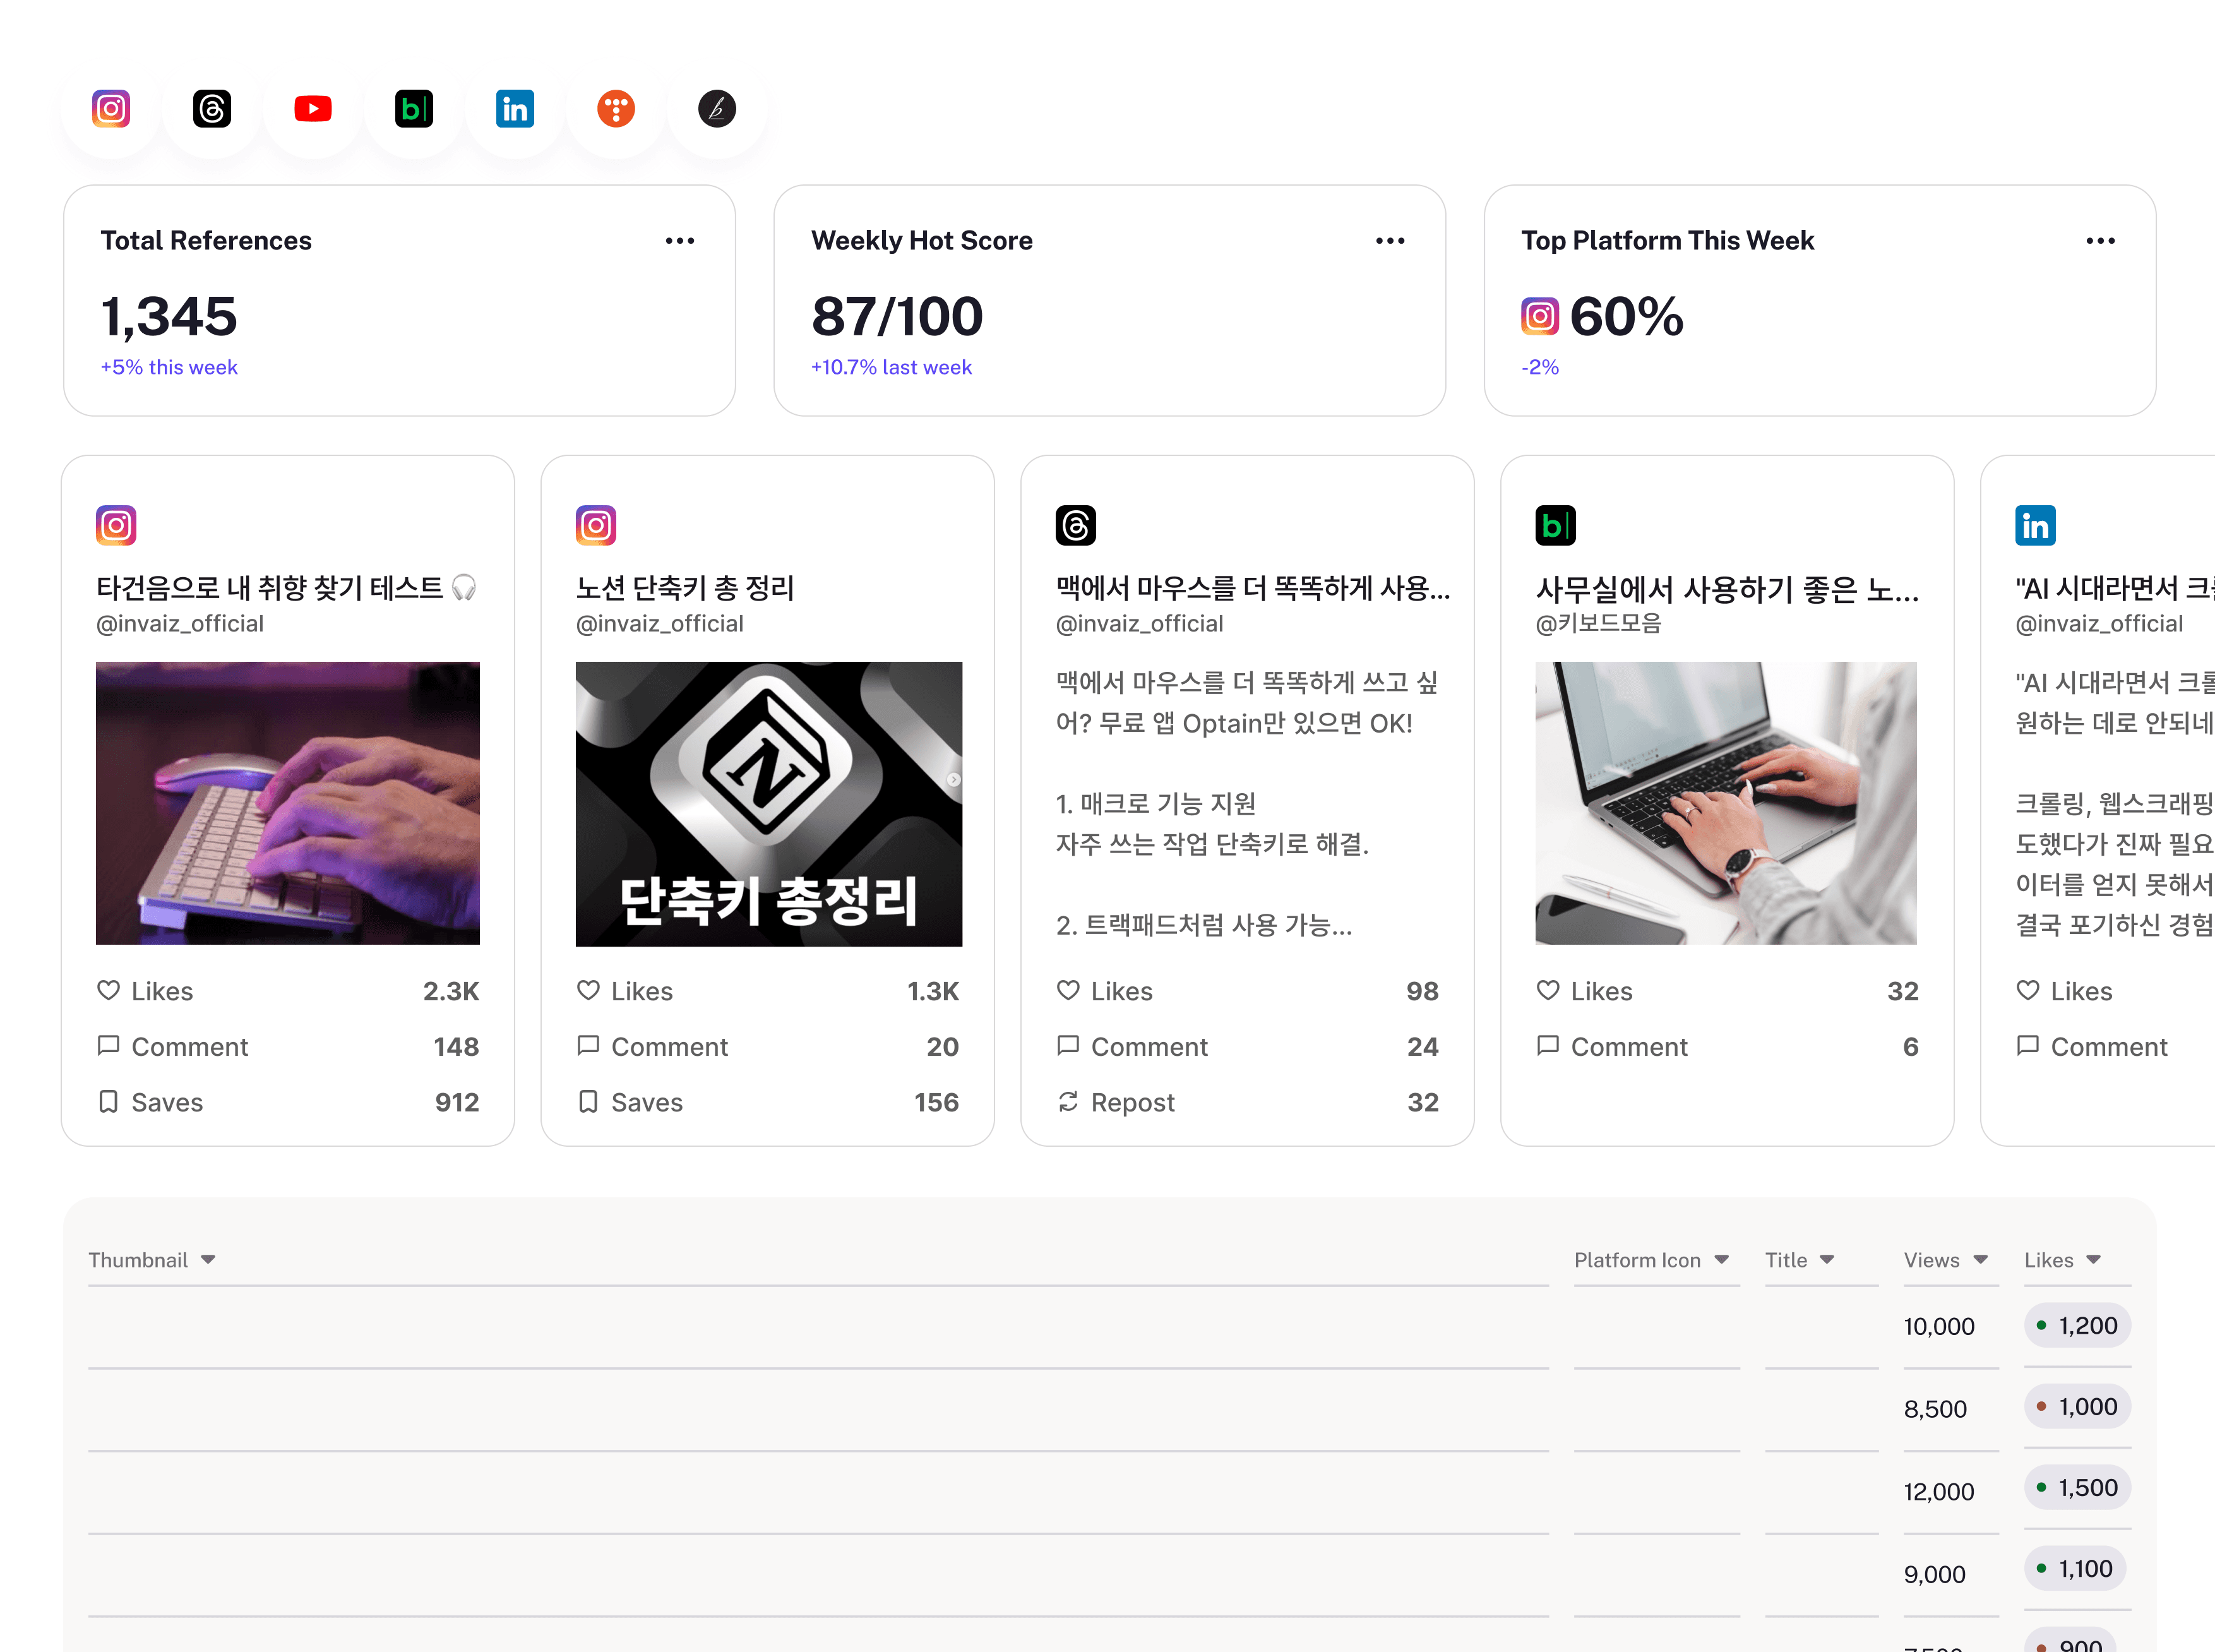Open Top Platform This Week options menu
2215x1652 pixels.
(2100, 240)
